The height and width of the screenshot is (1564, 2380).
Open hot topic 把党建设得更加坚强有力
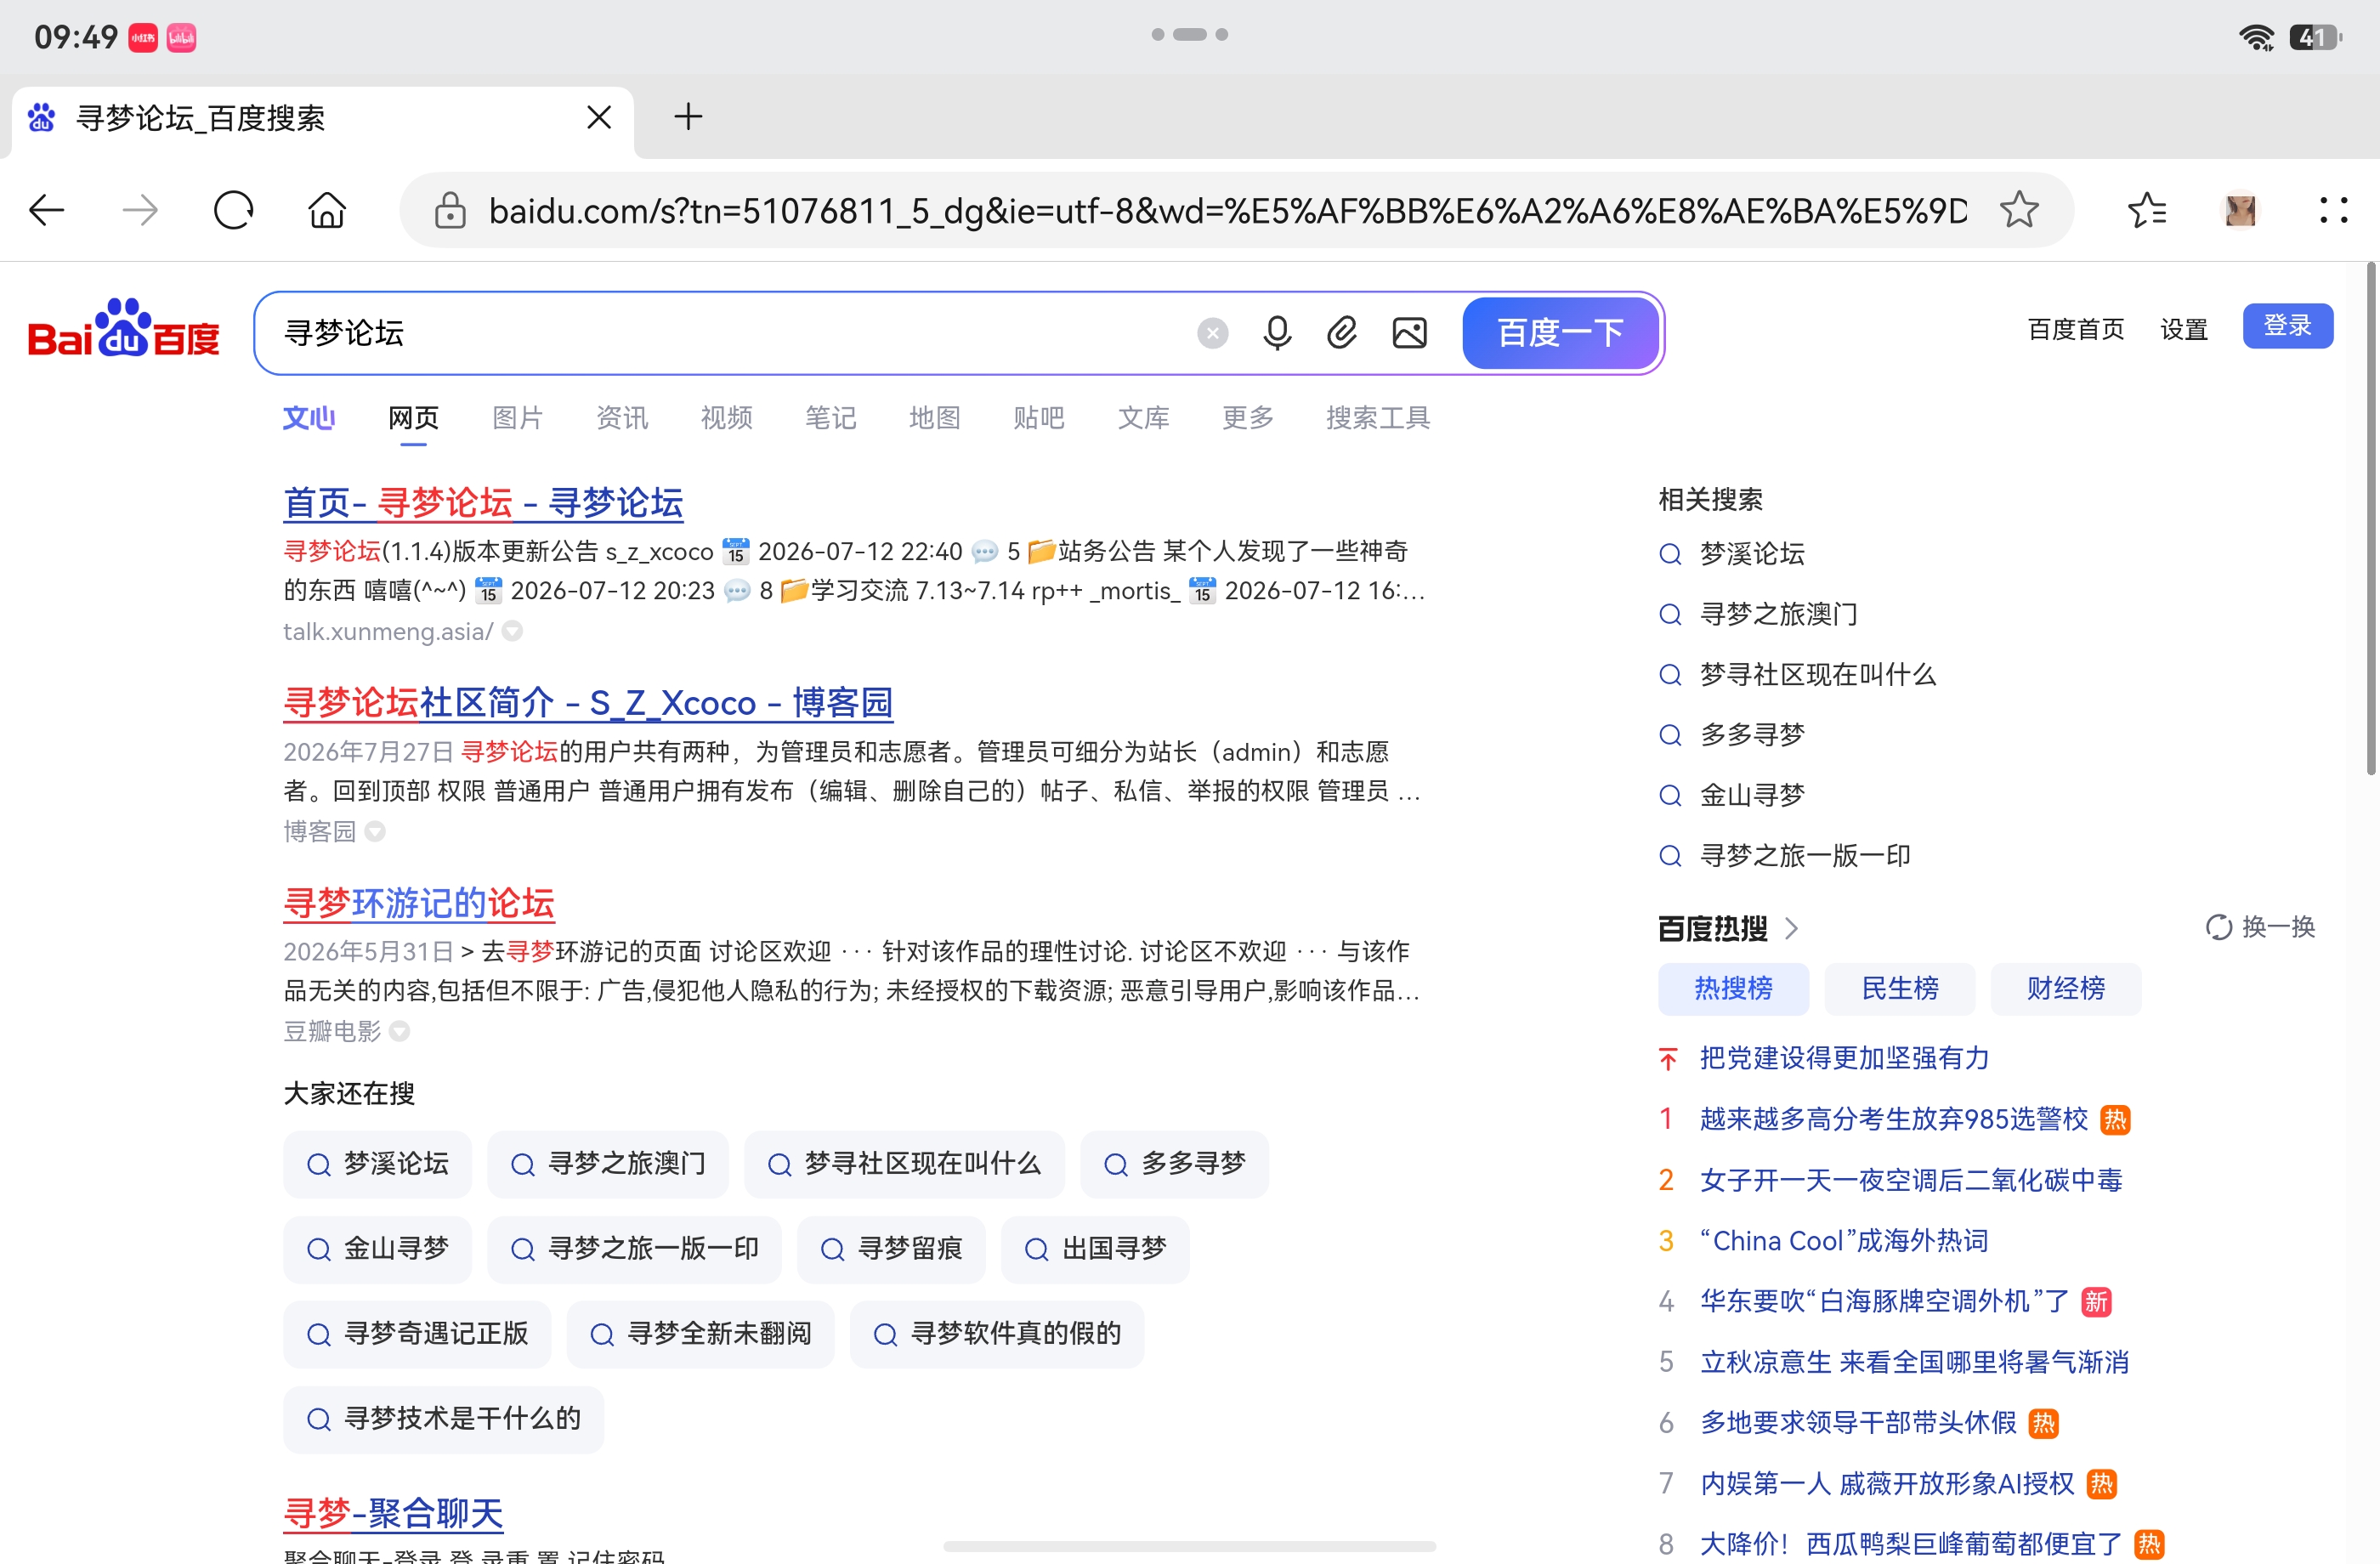click(x=1845, y=1058)
